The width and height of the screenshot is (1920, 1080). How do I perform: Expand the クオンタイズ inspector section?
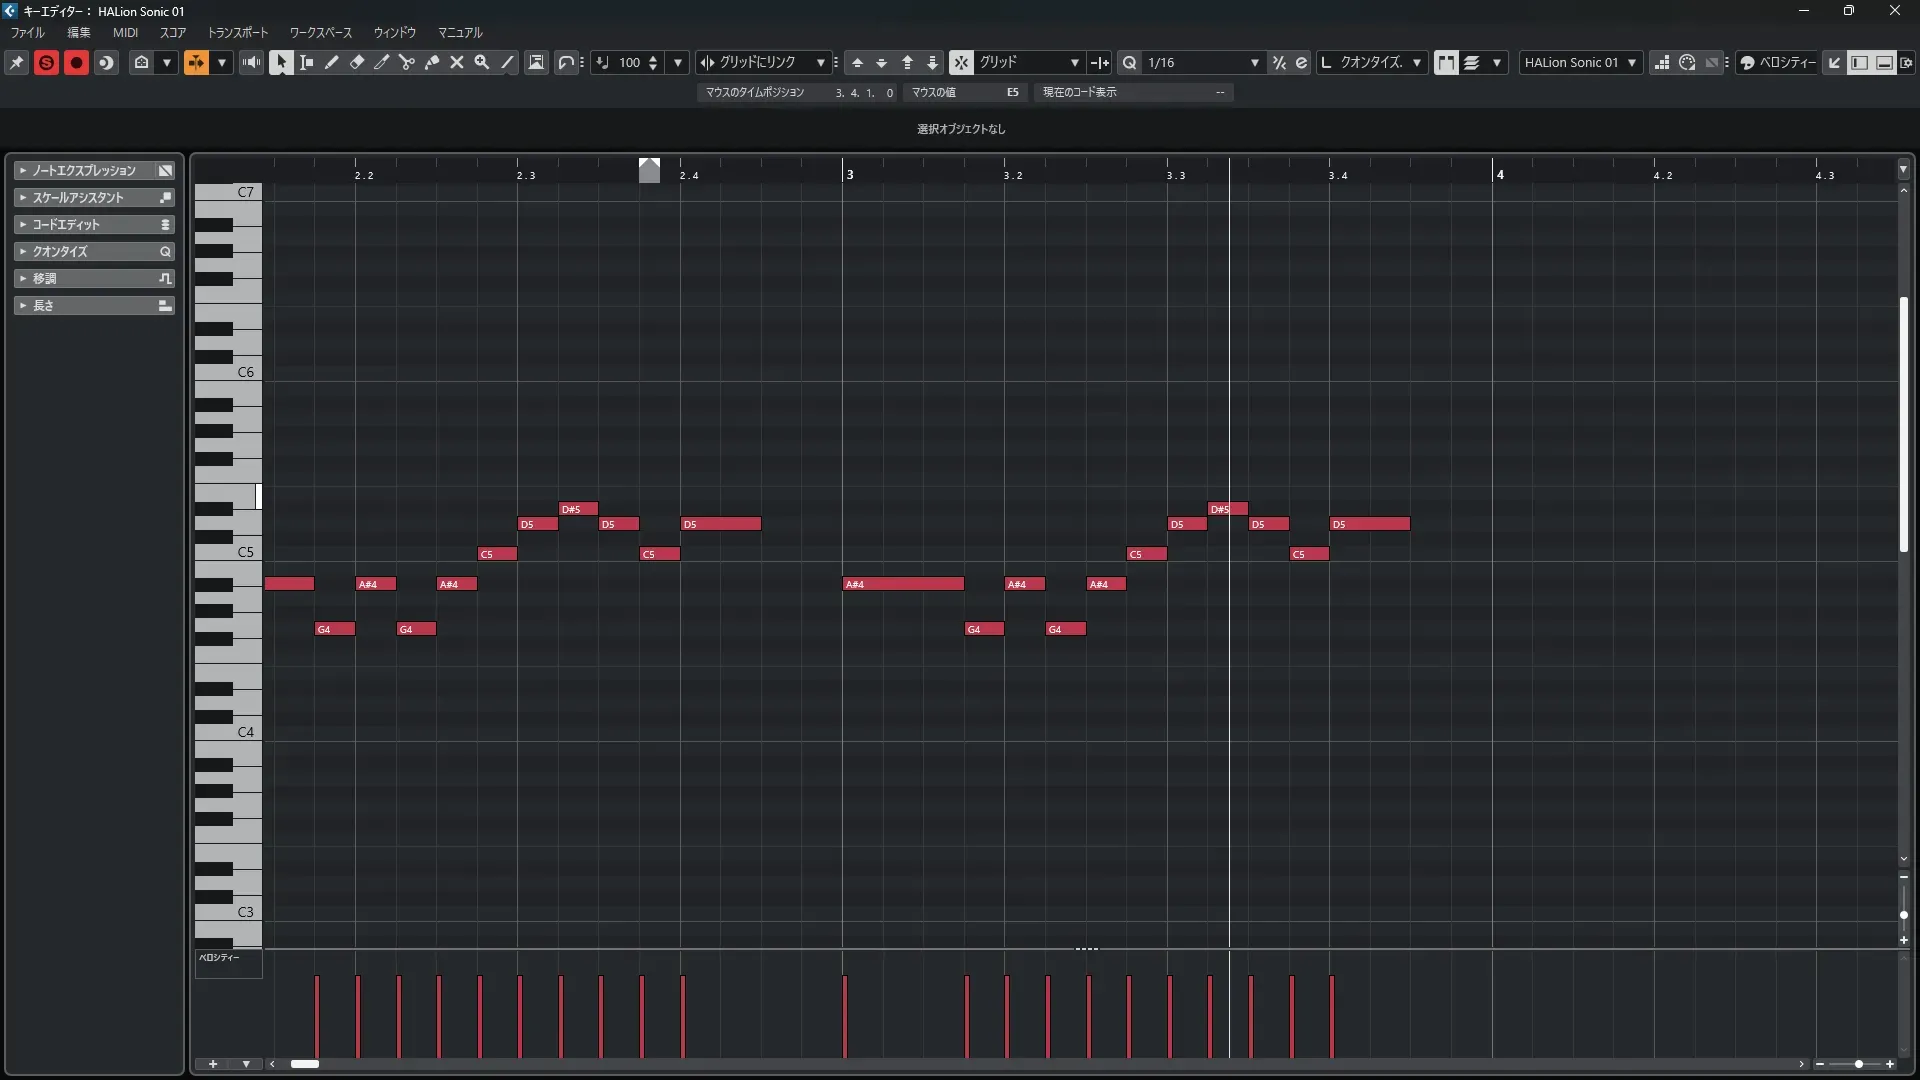[x=94, y=251]
